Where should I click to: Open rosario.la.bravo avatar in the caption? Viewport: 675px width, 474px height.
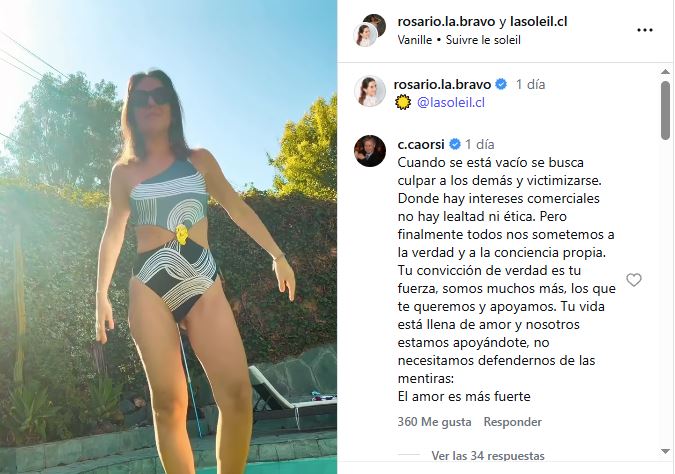pyautogui.click(x=369, y=91)
